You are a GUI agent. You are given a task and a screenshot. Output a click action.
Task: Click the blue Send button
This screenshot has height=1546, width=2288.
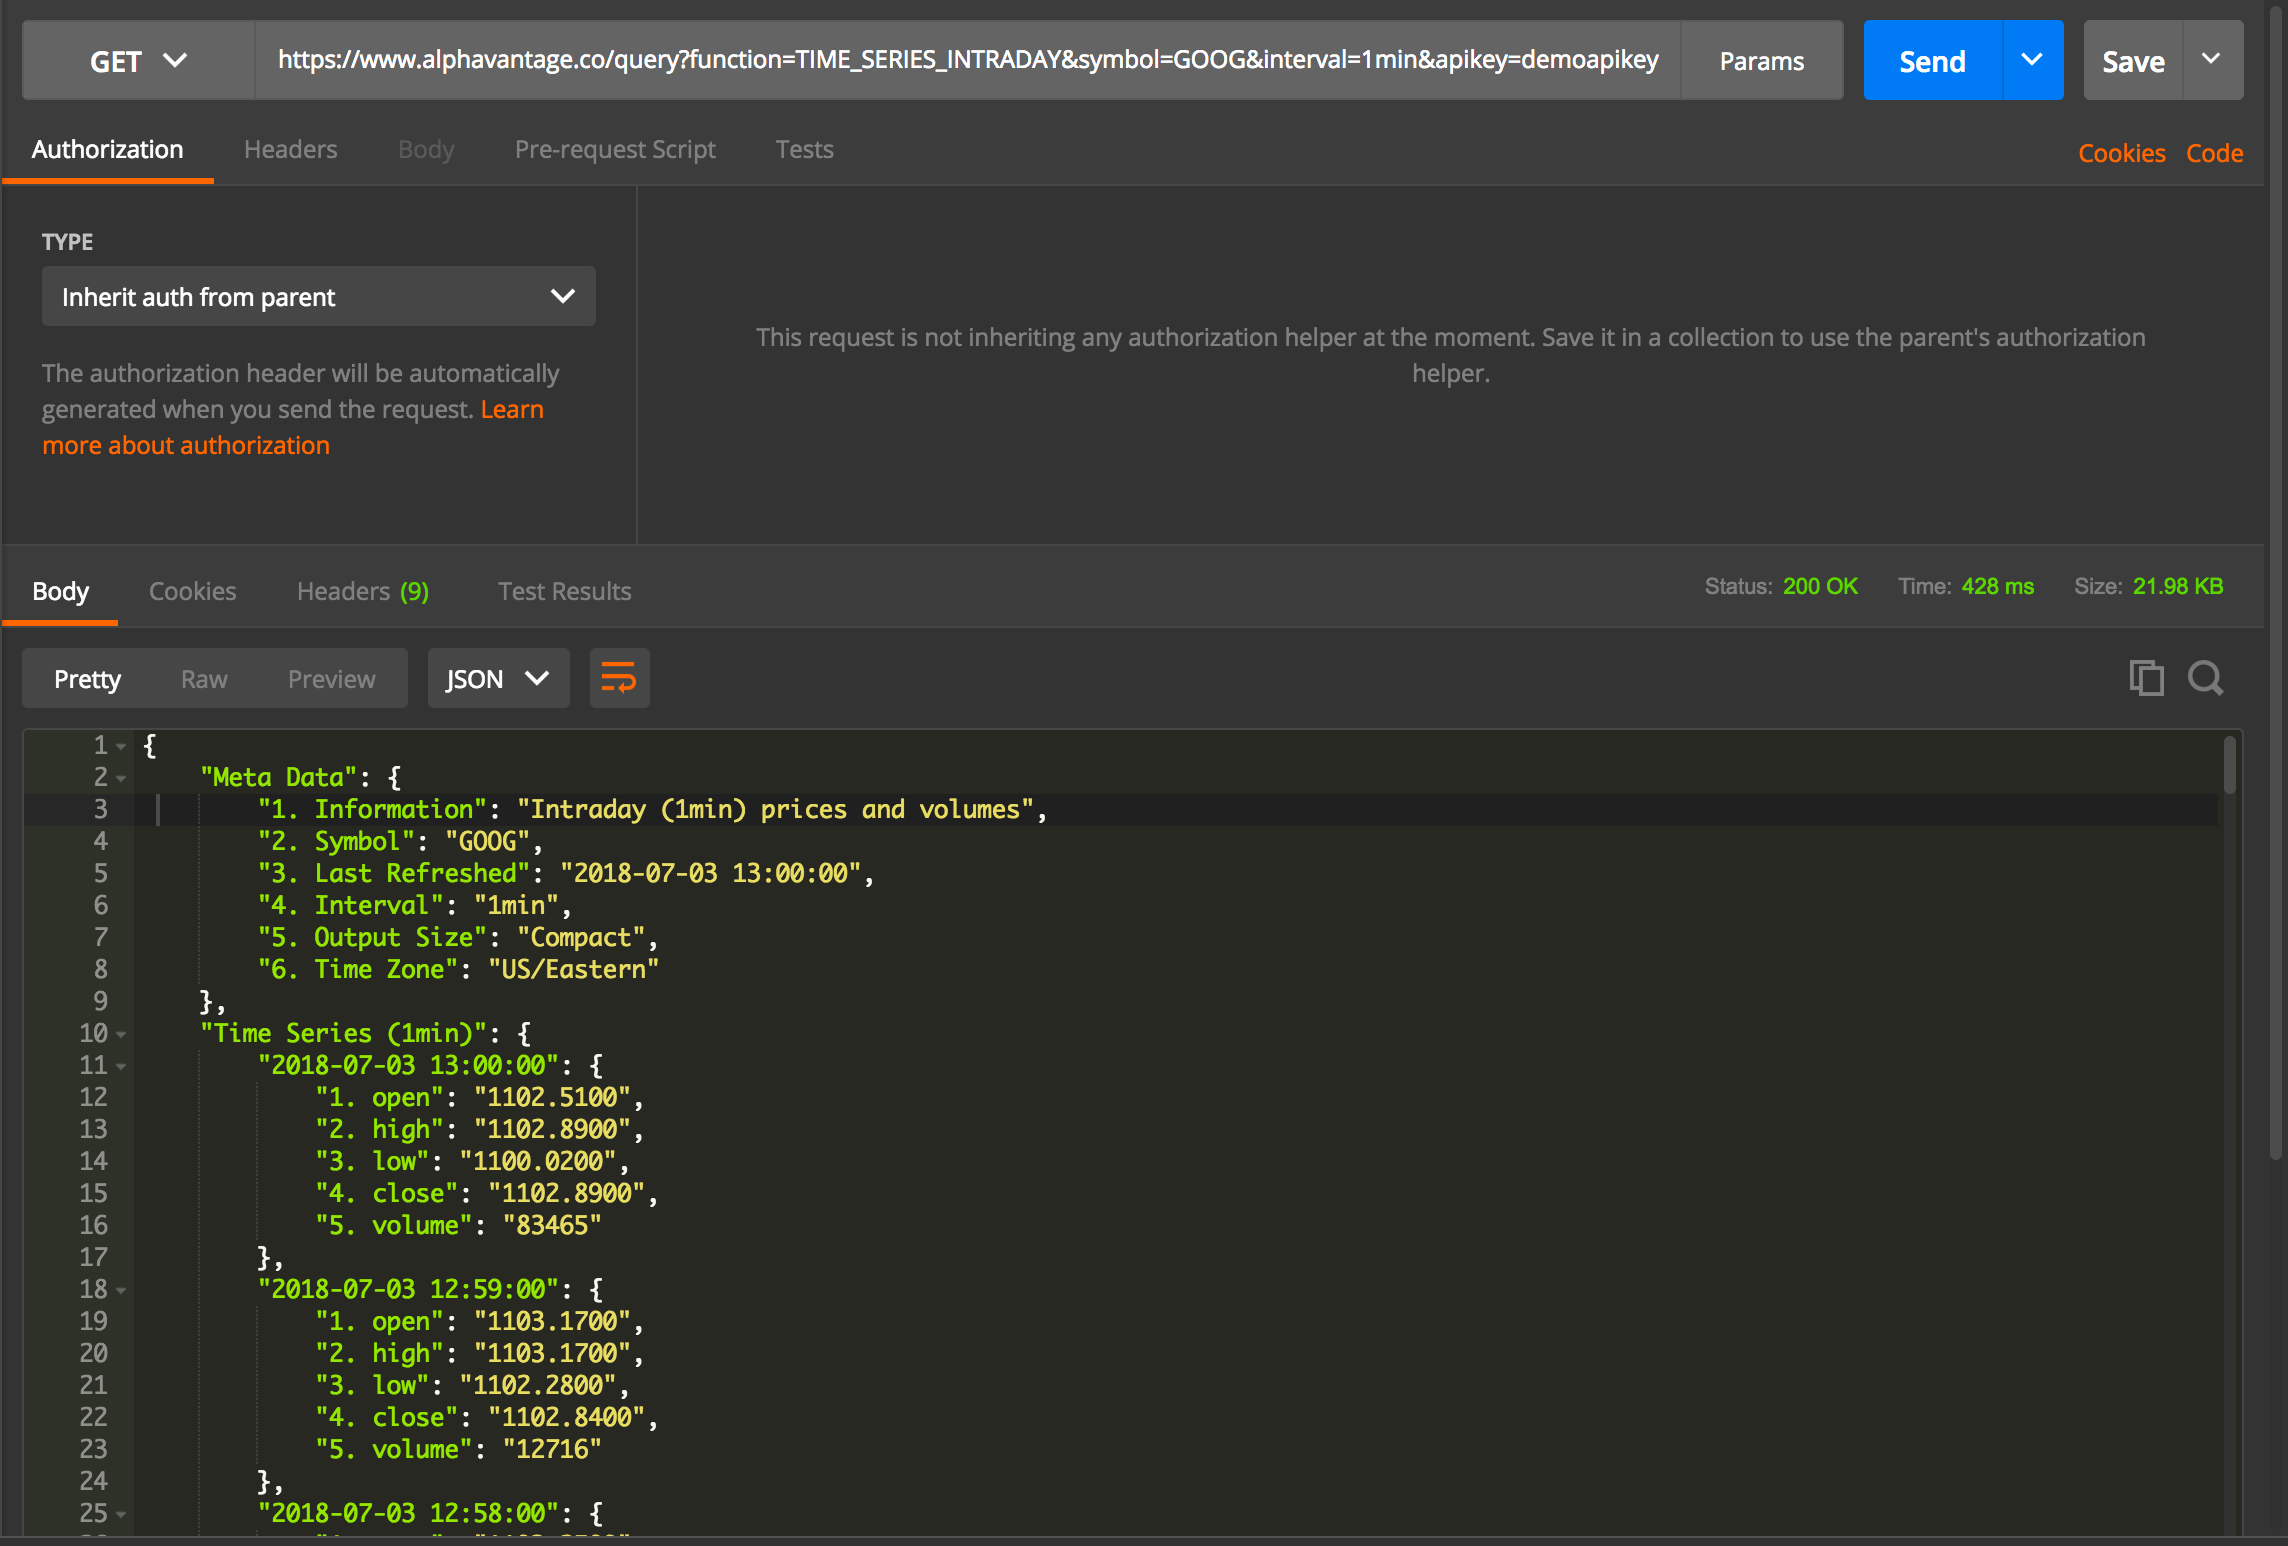coord(1932,60)
